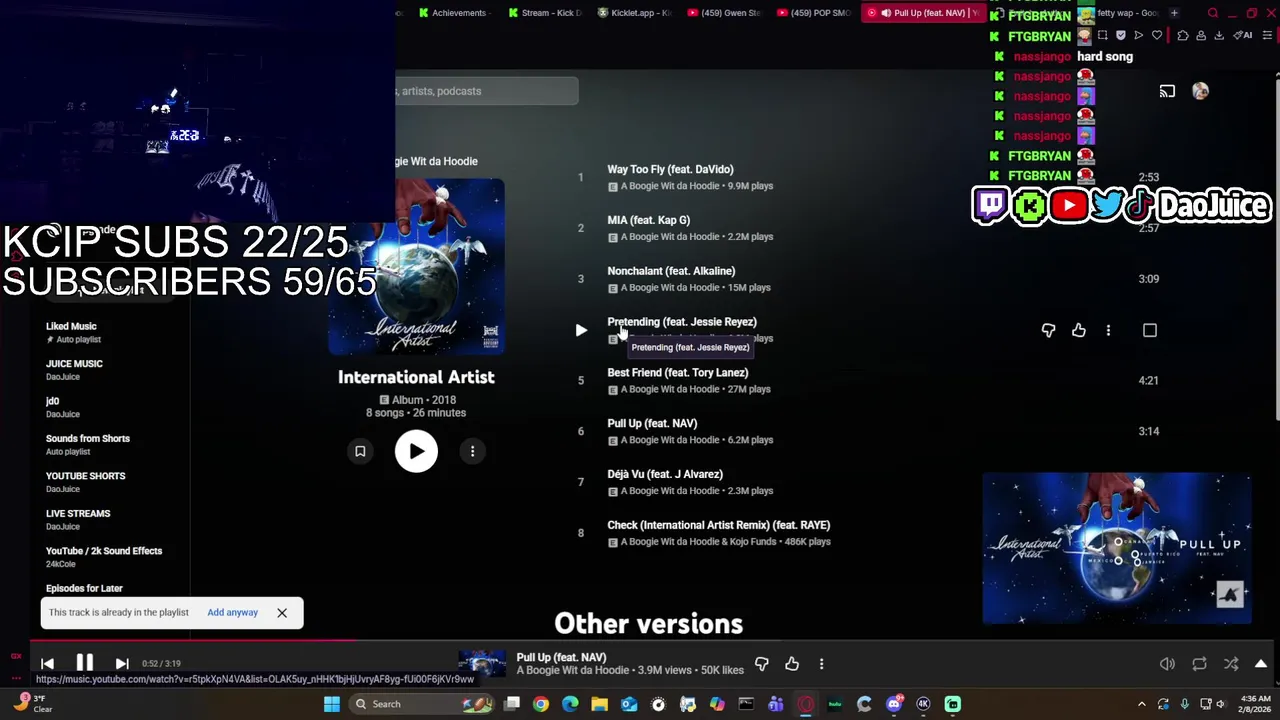Like the Pretending track row
Screen dimensions: 1280x720
tap(1079, 330)
